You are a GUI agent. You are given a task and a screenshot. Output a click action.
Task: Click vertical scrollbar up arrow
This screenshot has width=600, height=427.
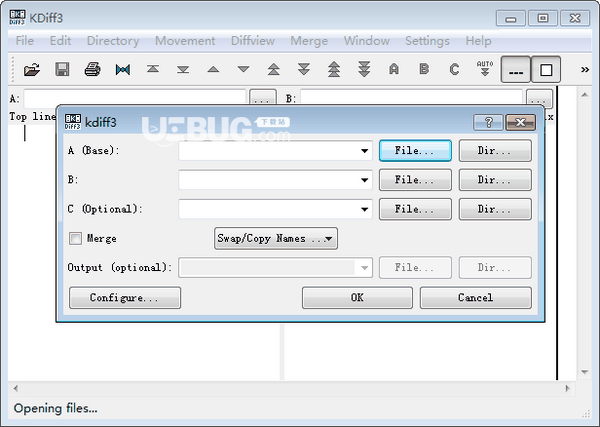click(x=584, y=95)
